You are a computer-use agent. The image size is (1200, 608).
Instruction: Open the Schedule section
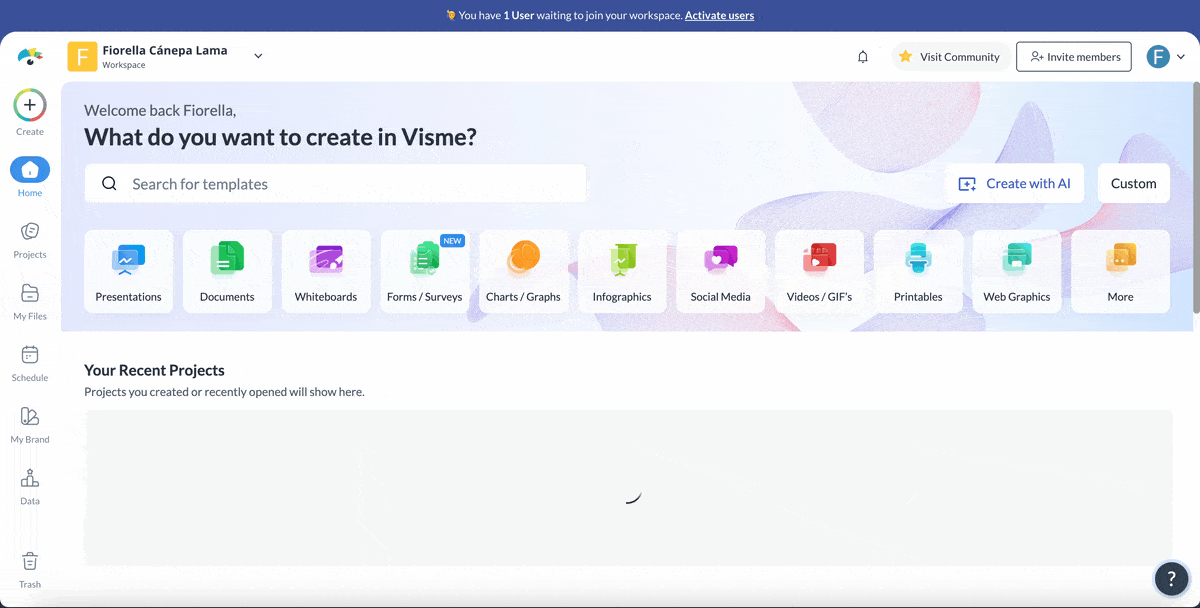[x=29, y=362]
